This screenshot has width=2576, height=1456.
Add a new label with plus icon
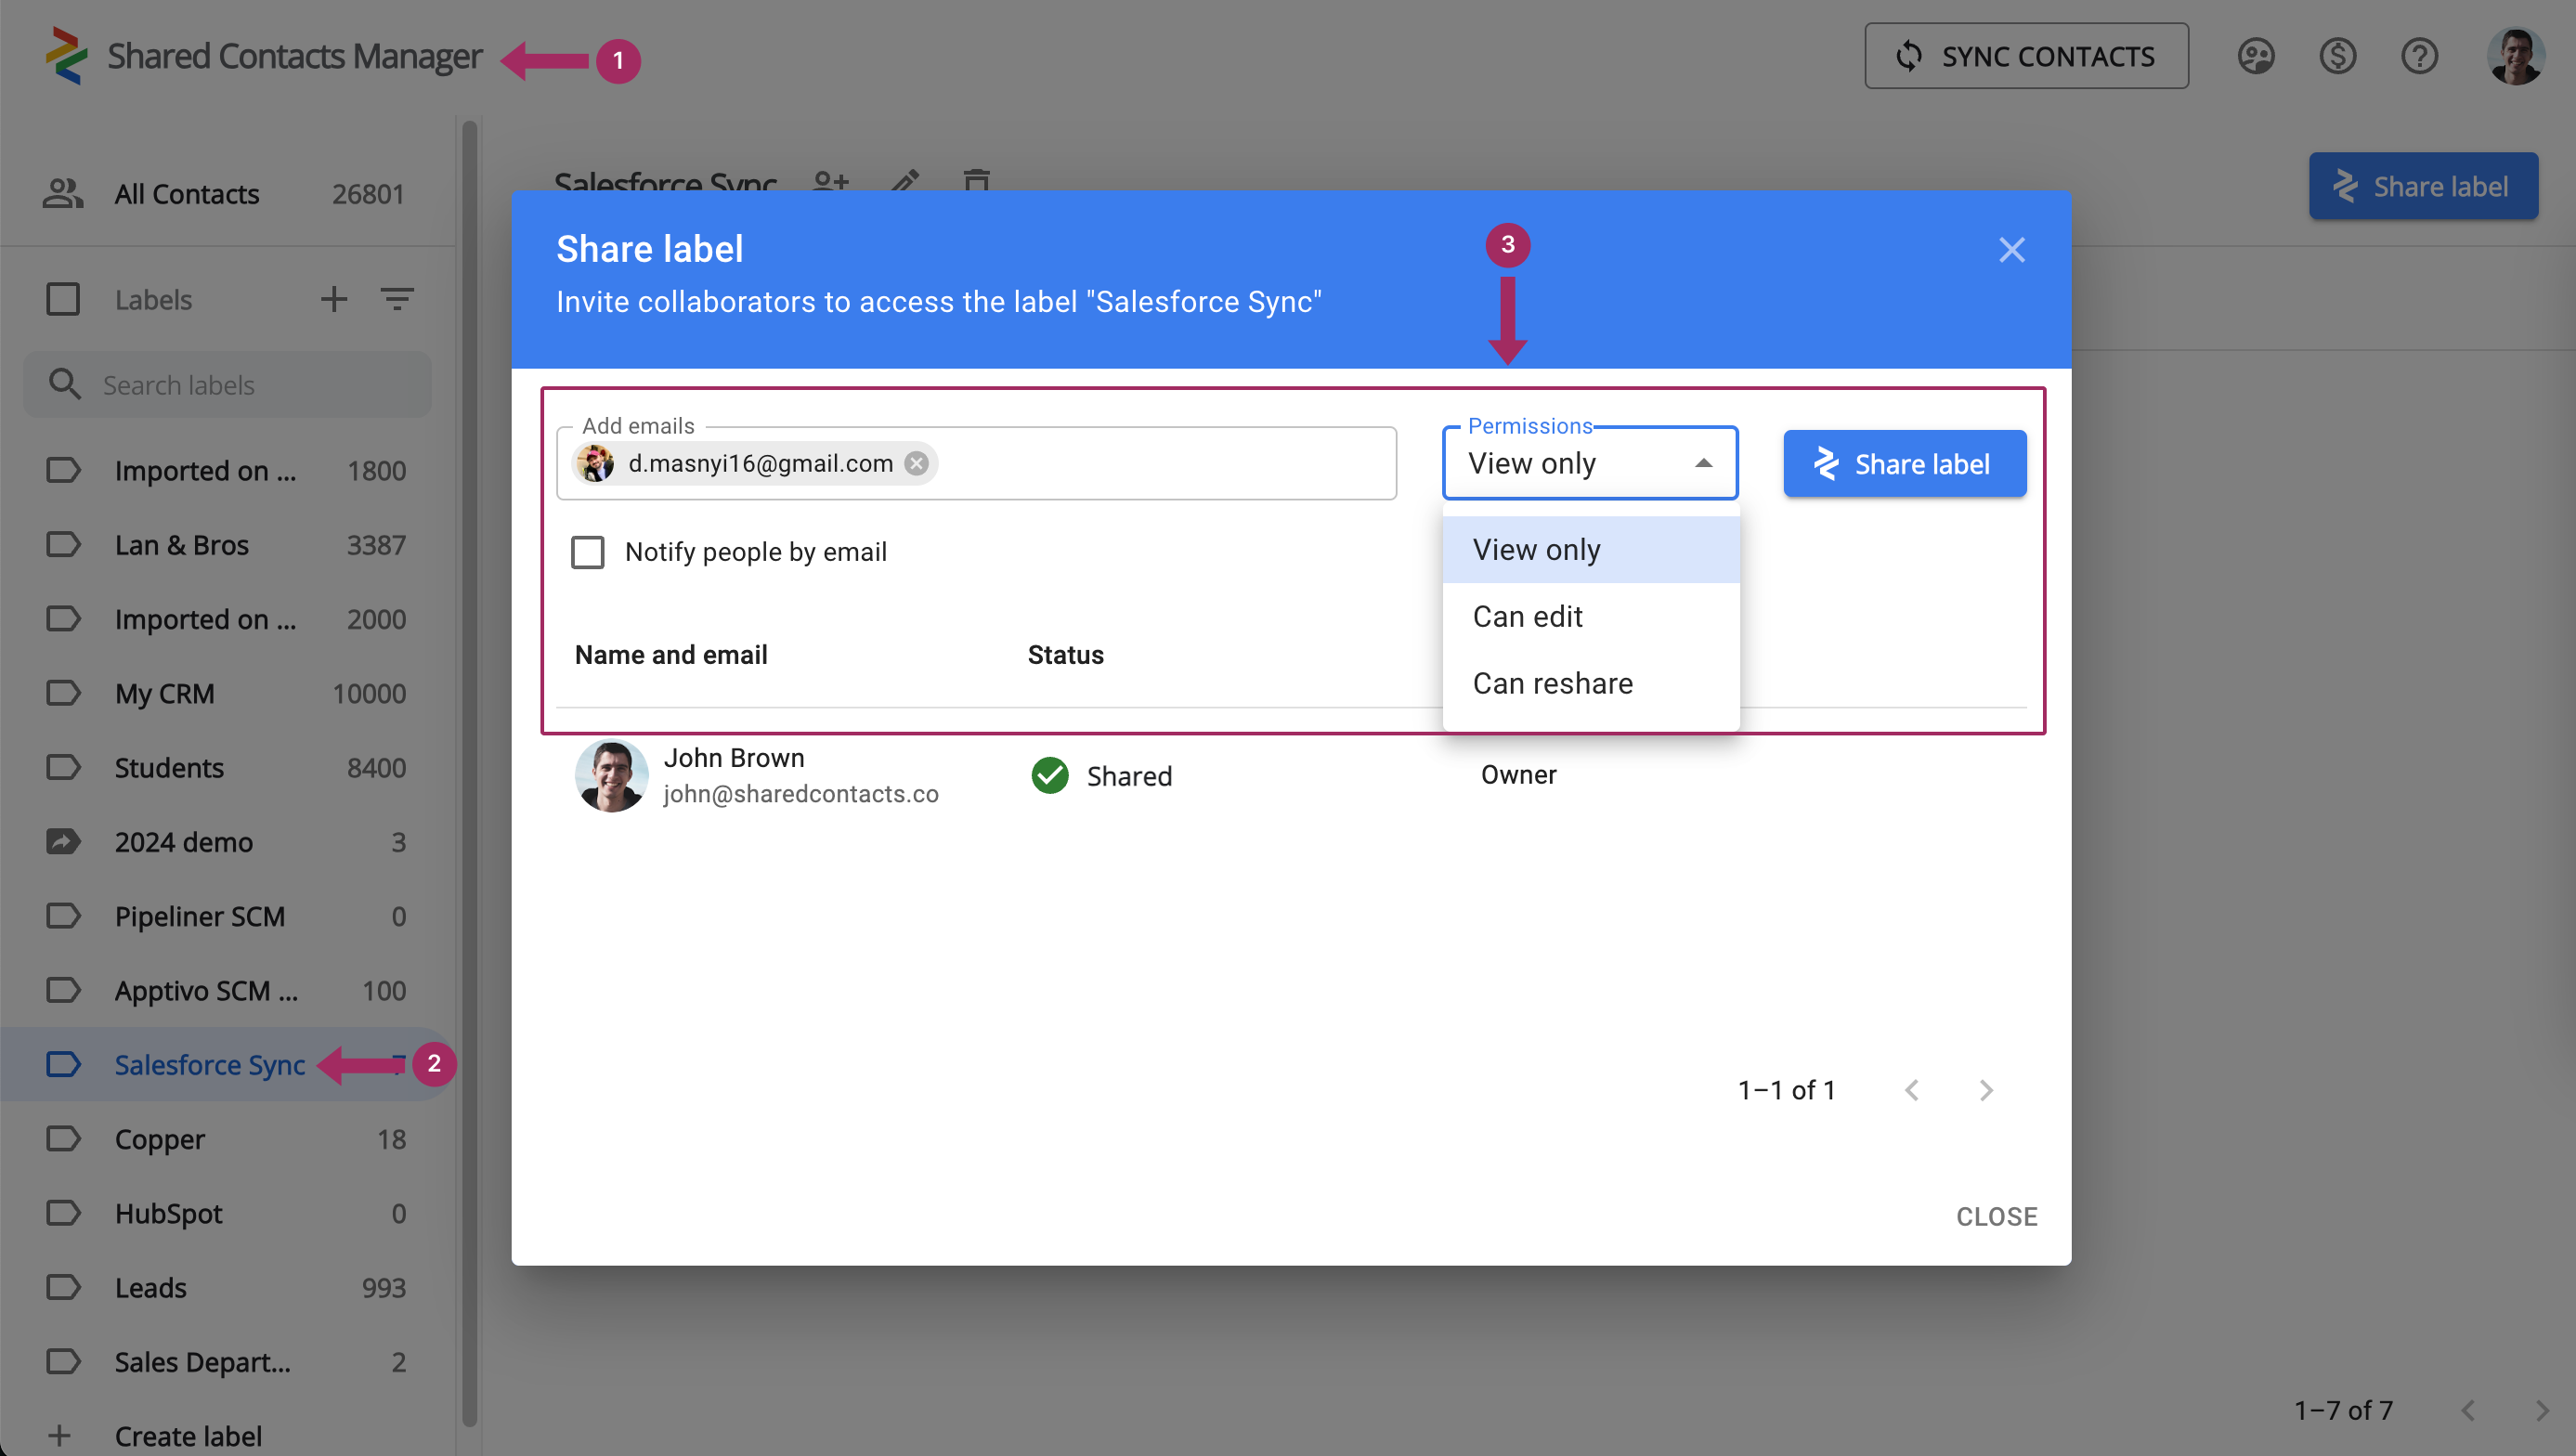click(334, 299)
